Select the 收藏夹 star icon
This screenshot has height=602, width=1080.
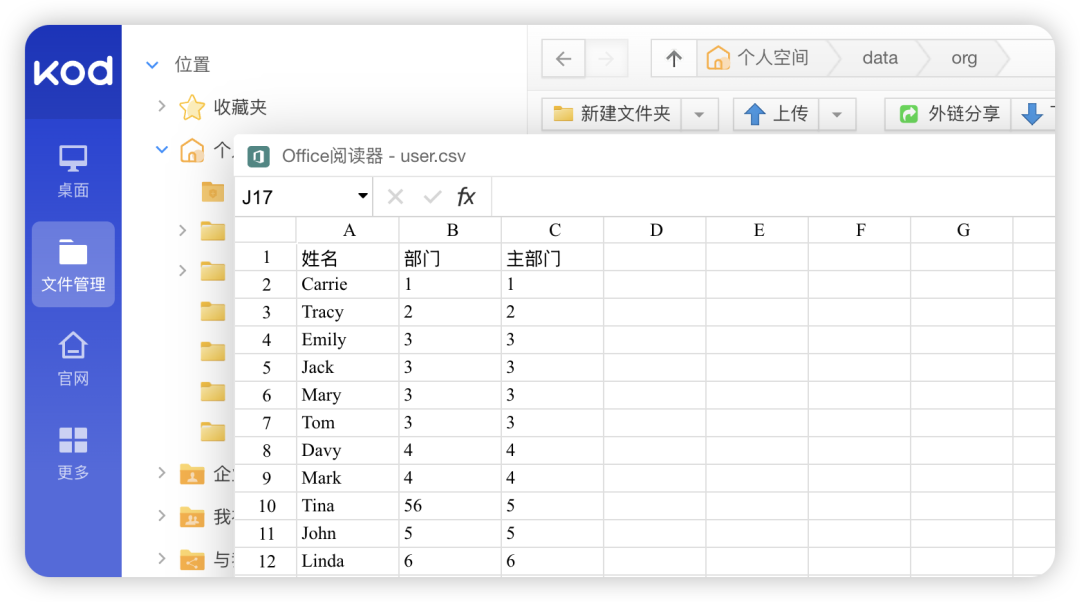pyautogui.click(x=191, y=107)
